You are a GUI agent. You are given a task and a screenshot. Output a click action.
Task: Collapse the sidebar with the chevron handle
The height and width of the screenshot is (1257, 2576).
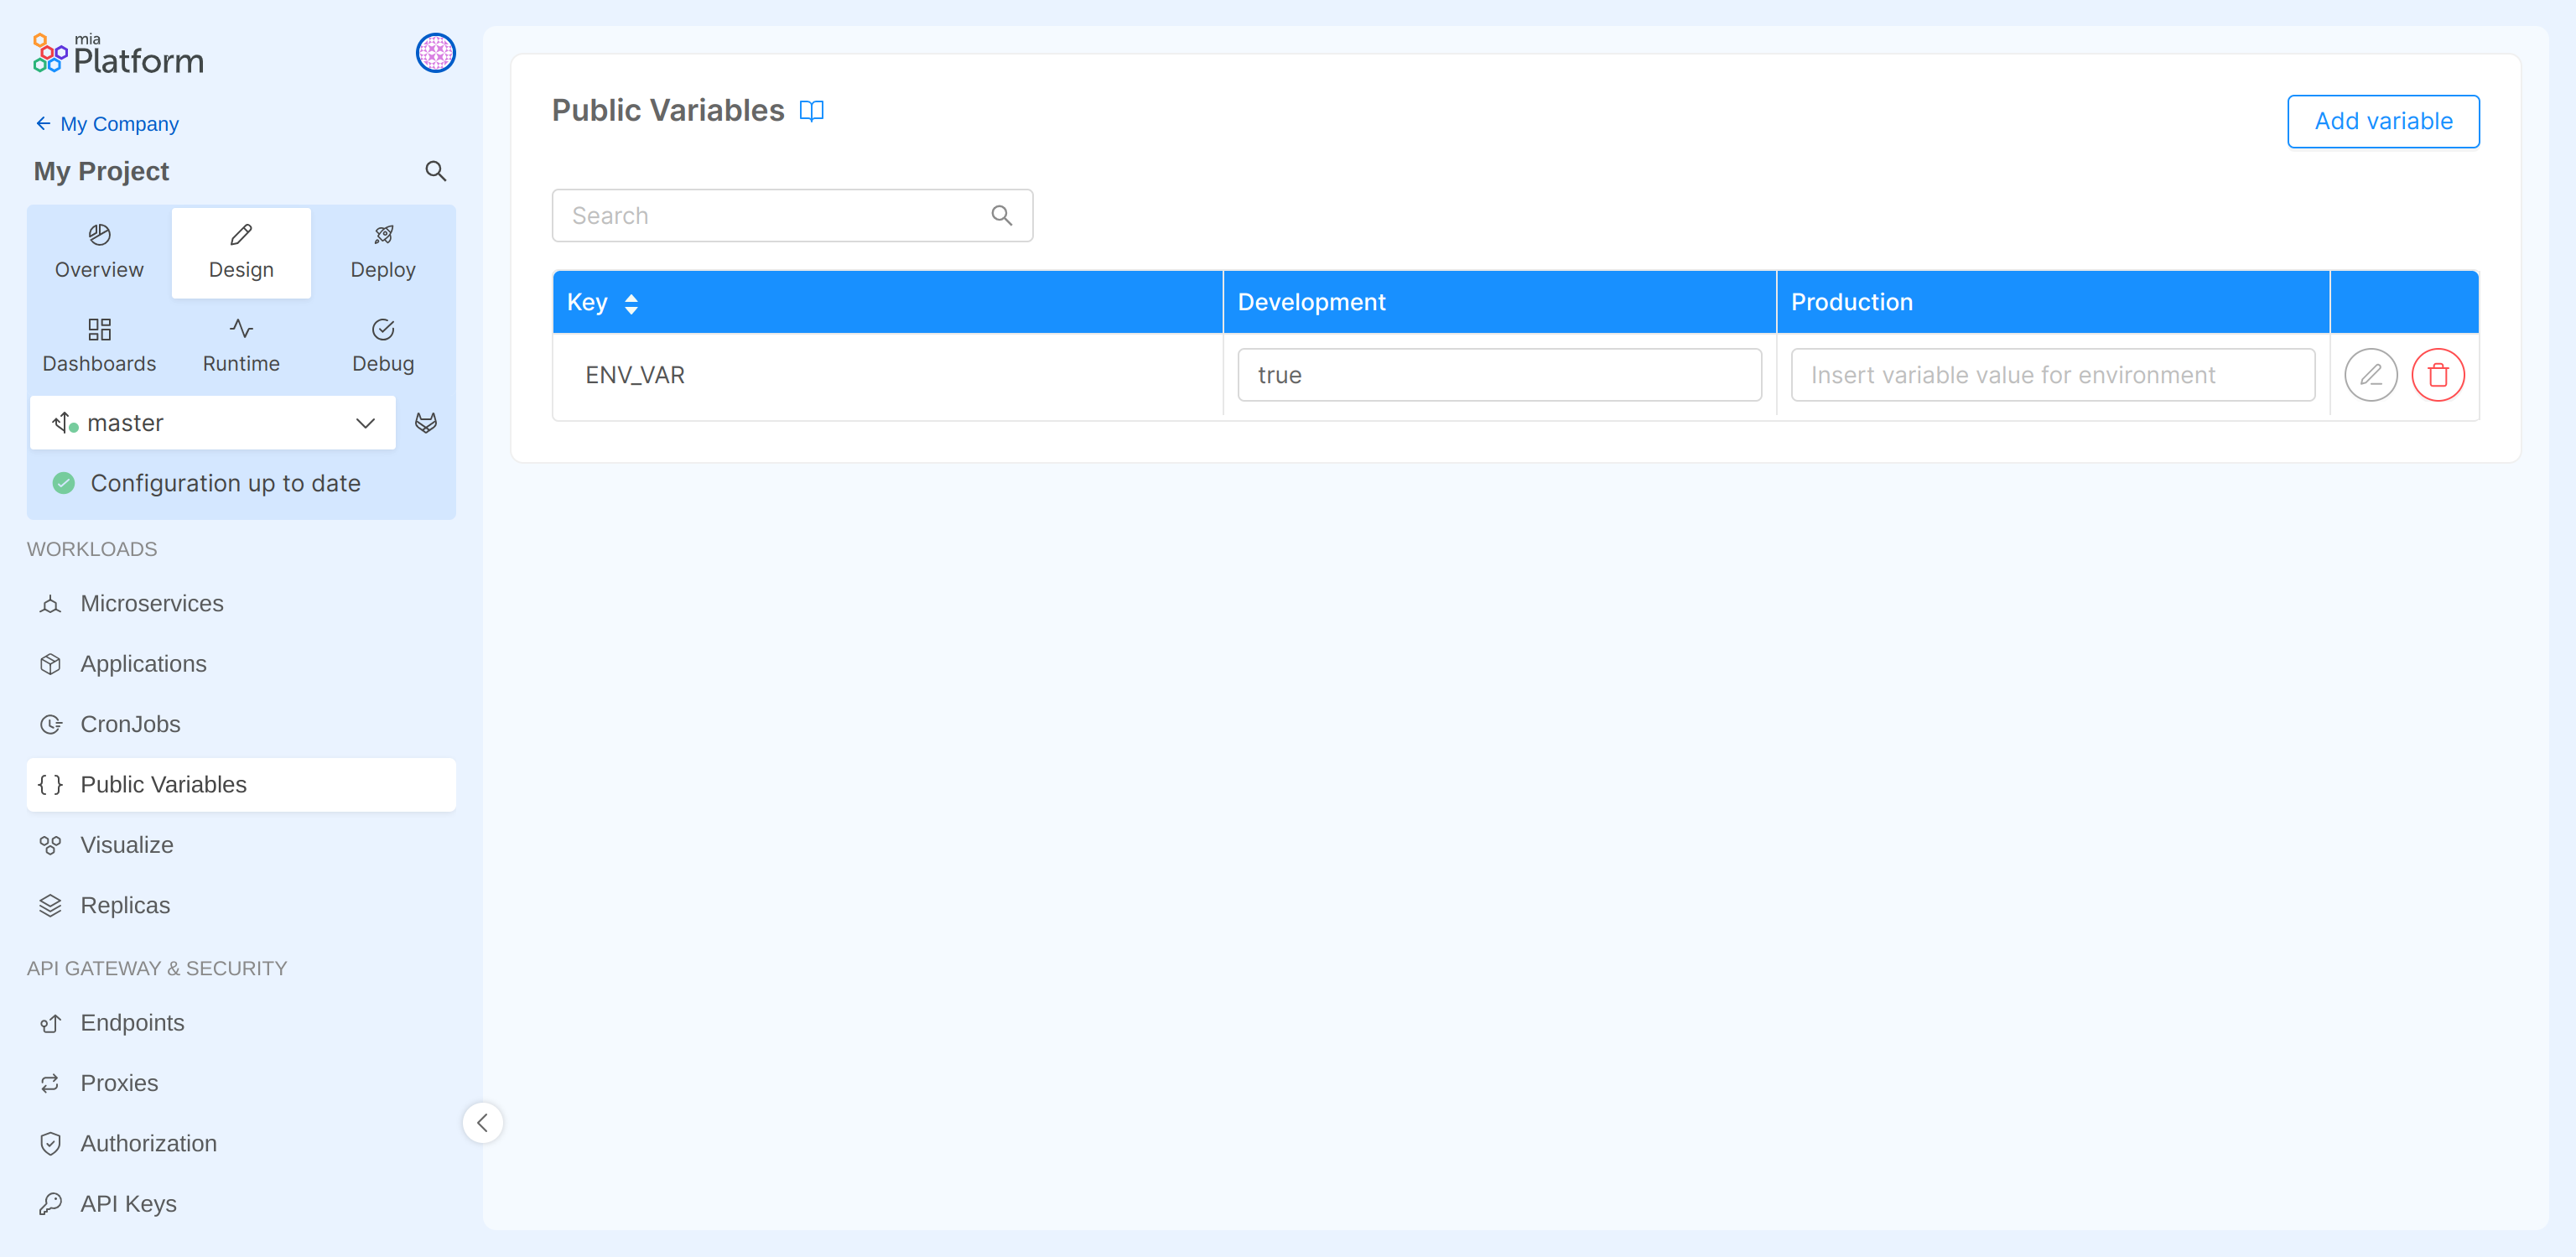coord(483,1122)
